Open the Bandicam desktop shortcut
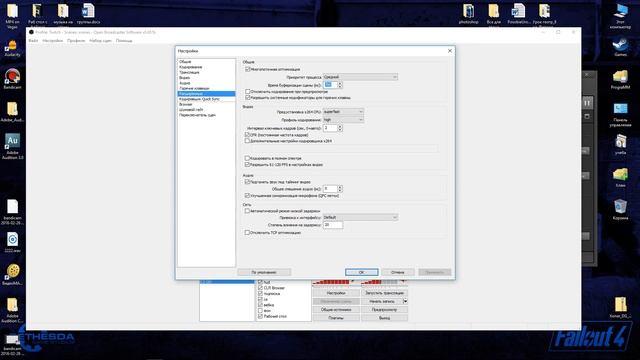 pyautogui.click(x=12, y=79)
